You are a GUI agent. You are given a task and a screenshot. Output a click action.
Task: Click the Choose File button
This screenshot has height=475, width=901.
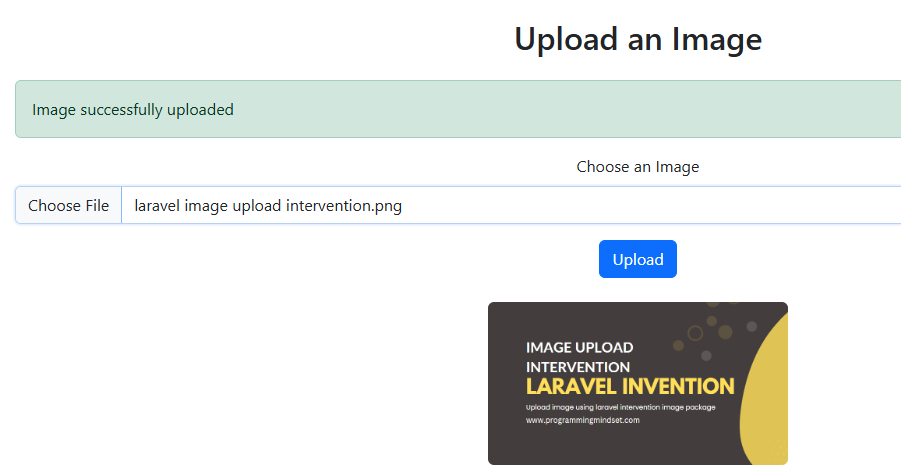pyautogui.click(x=68, y=205)
